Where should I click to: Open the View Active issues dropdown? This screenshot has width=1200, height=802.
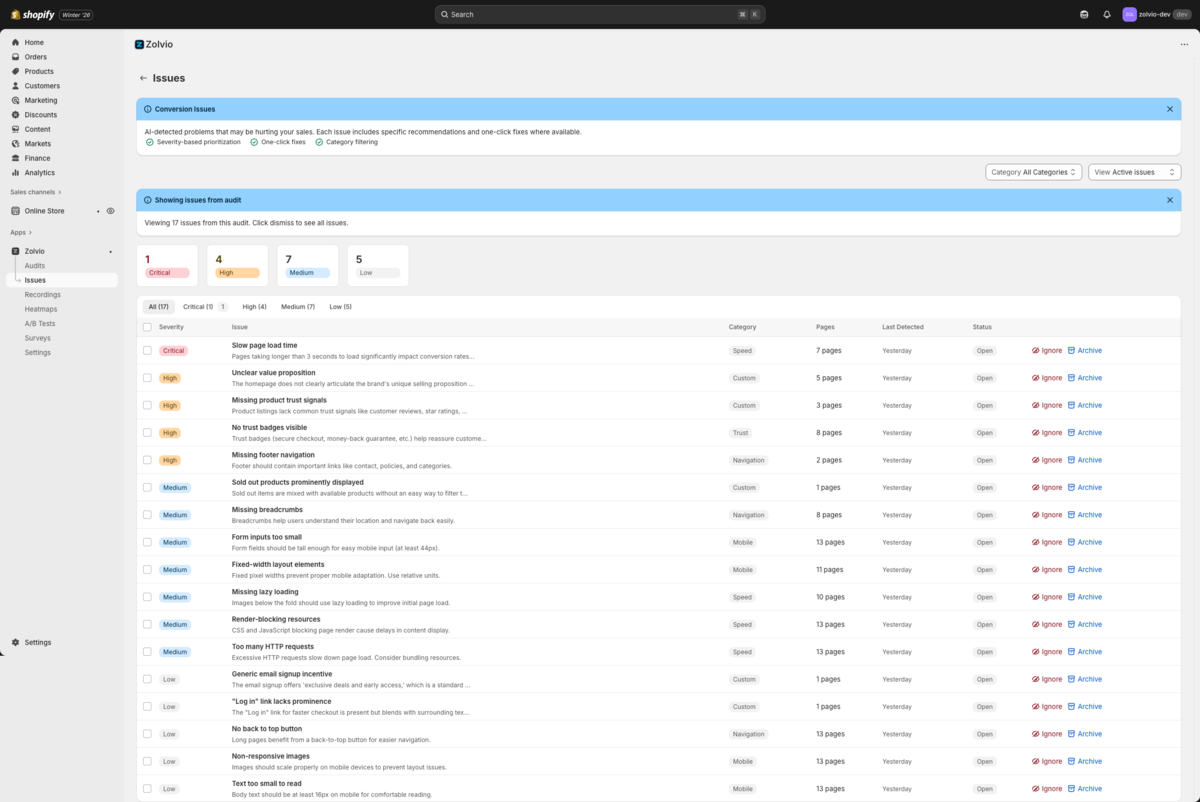tap(1134, 172)
